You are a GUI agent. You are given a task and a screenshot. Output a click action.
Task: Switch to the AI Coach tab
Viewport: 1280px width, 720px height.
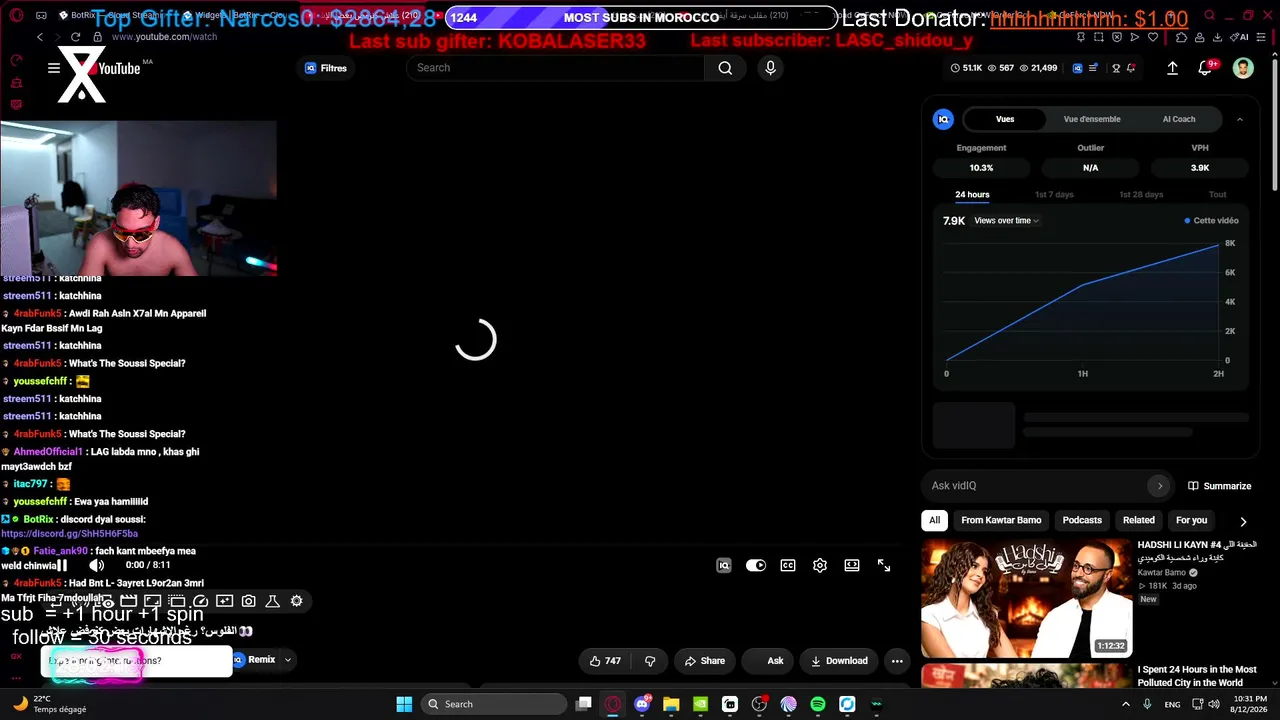tap(1179, 119)
